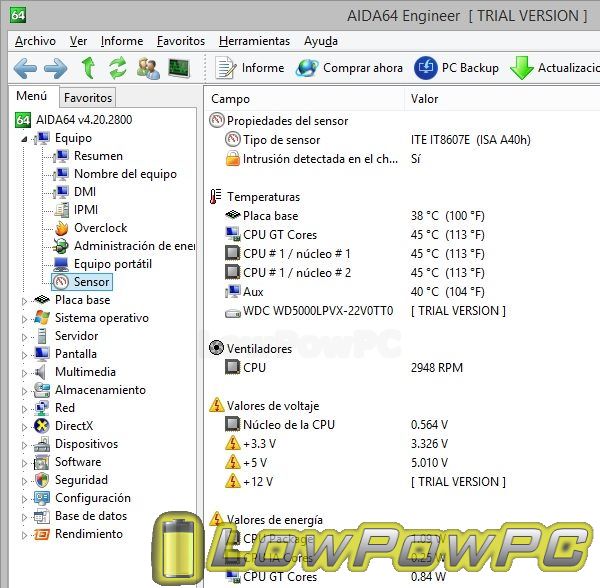600x588 pixels.
Task: Expand the Servidor tree node
Action: [24, 337]
